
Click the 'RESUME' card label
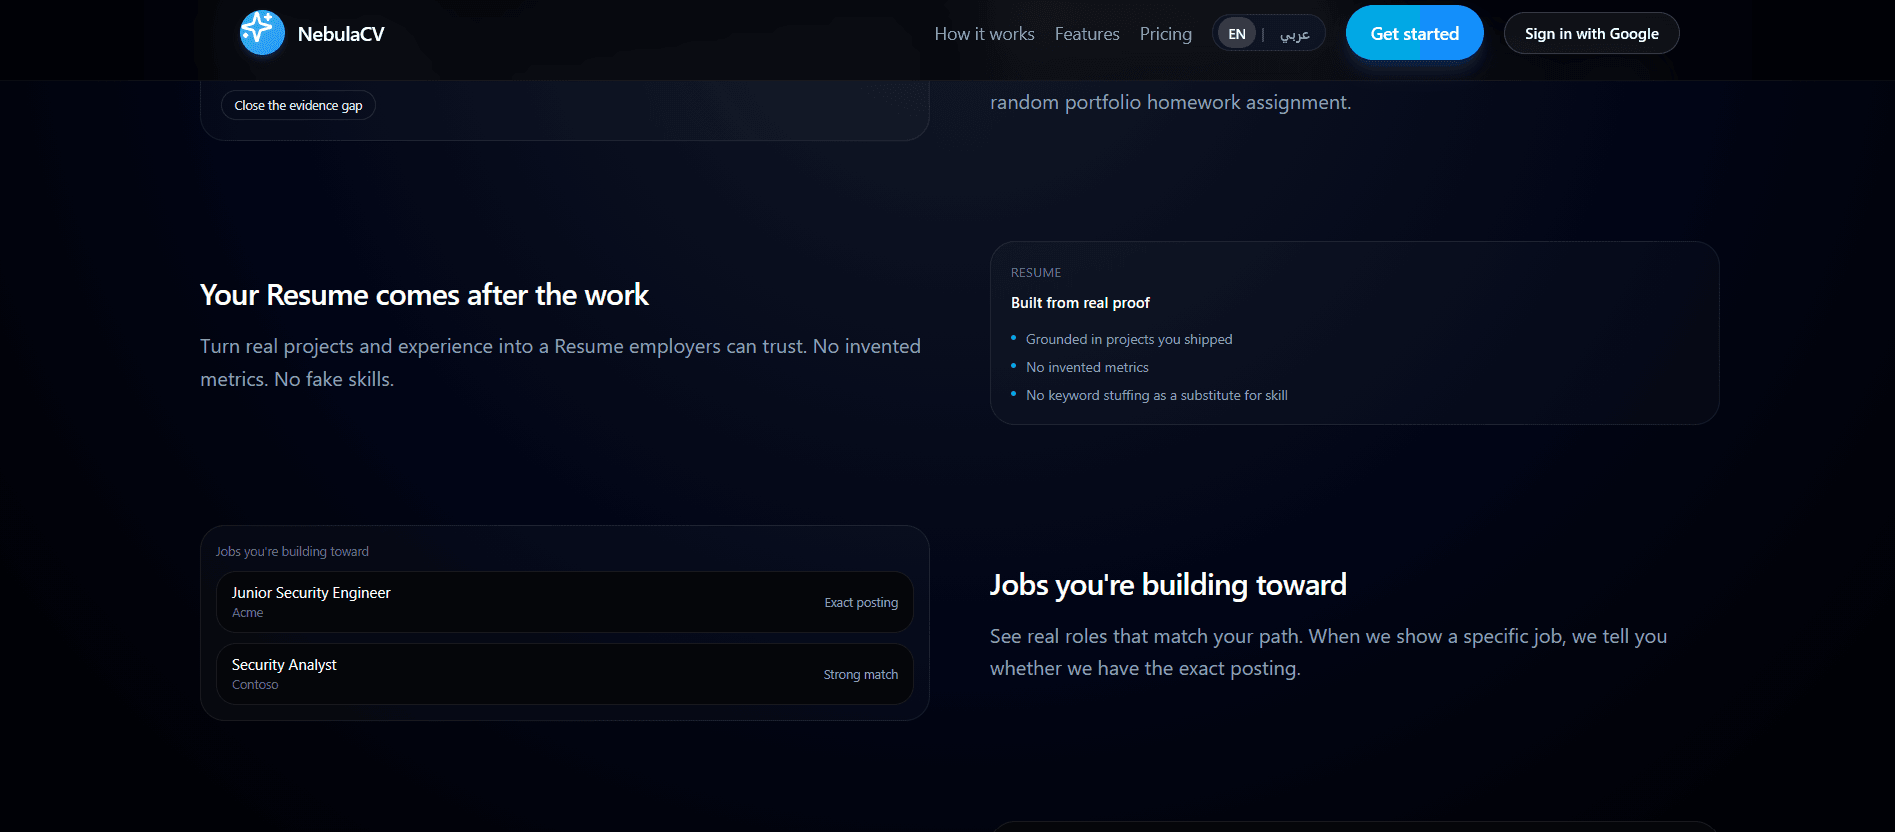[x=1036, y=273]
